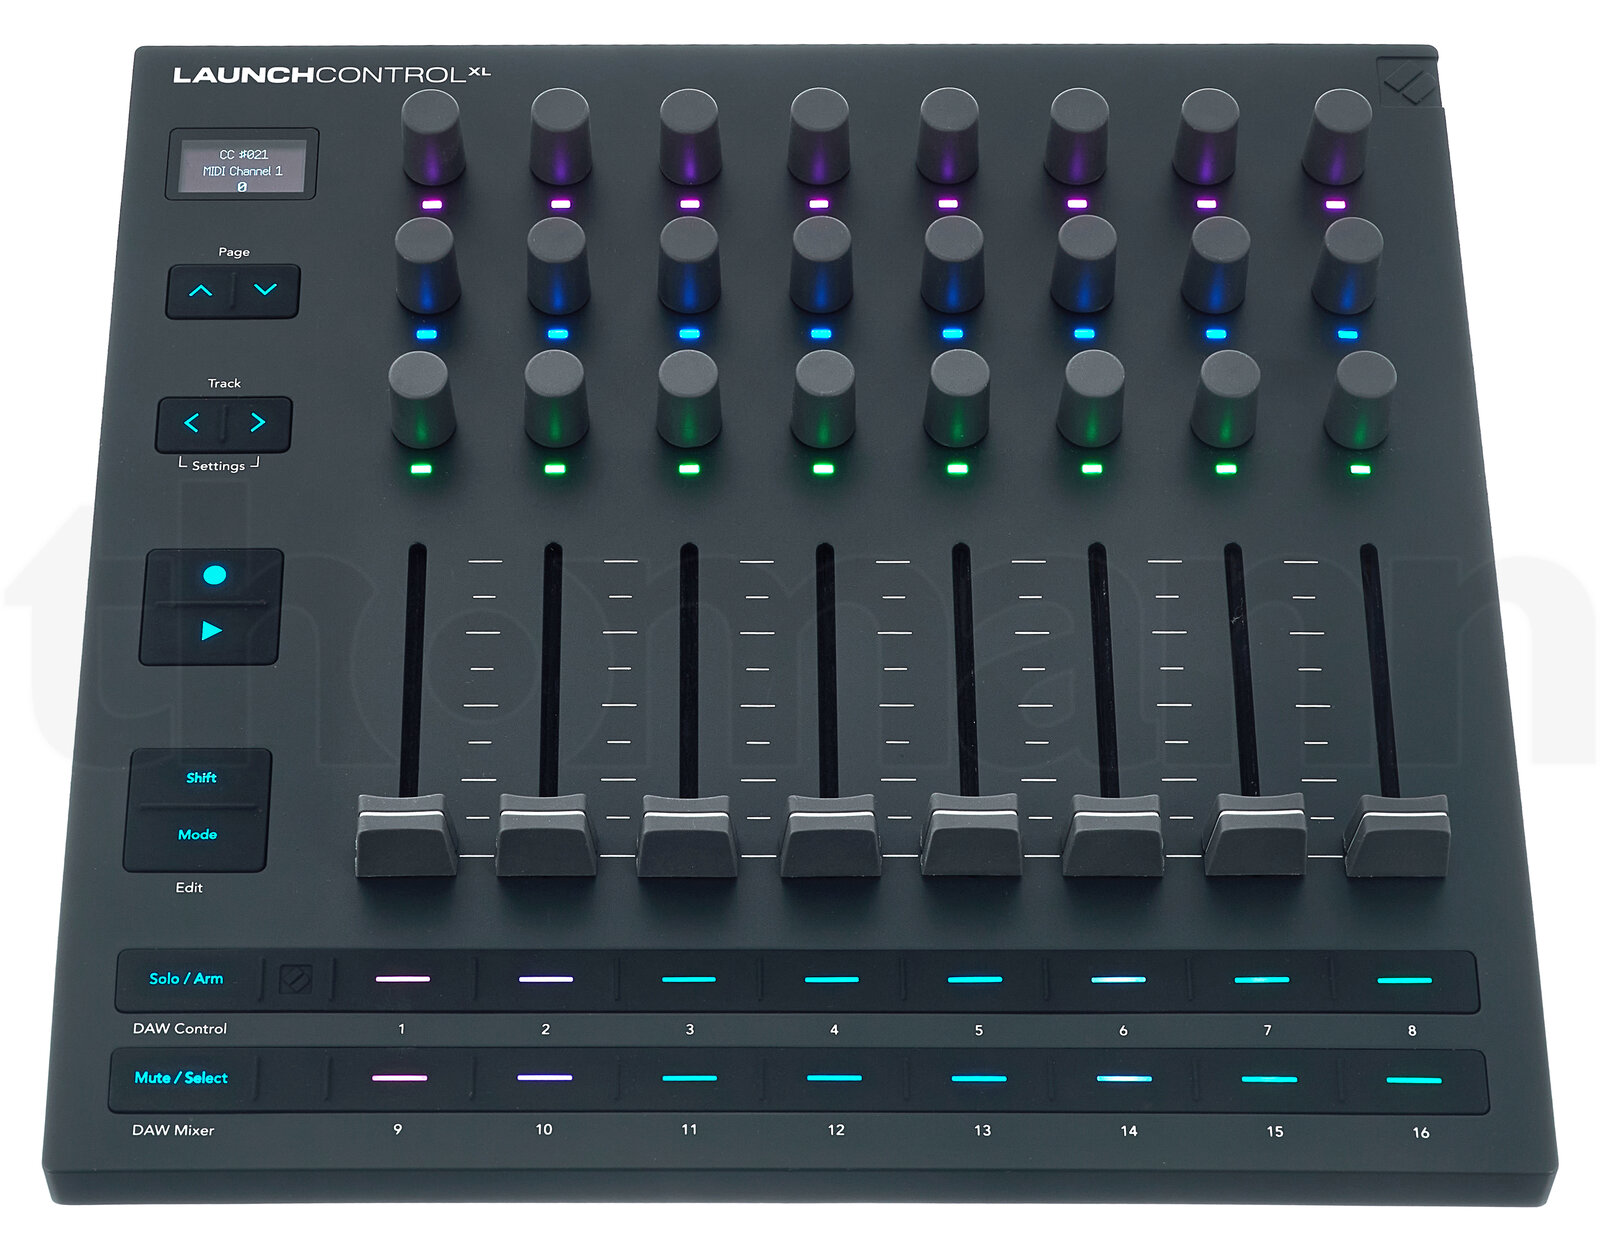Image resolution: width=1600 pixels, height=1250 pixels.
Task: Touch the sixth blue-lit knob in middle row
Action: tap(1085, 265)
